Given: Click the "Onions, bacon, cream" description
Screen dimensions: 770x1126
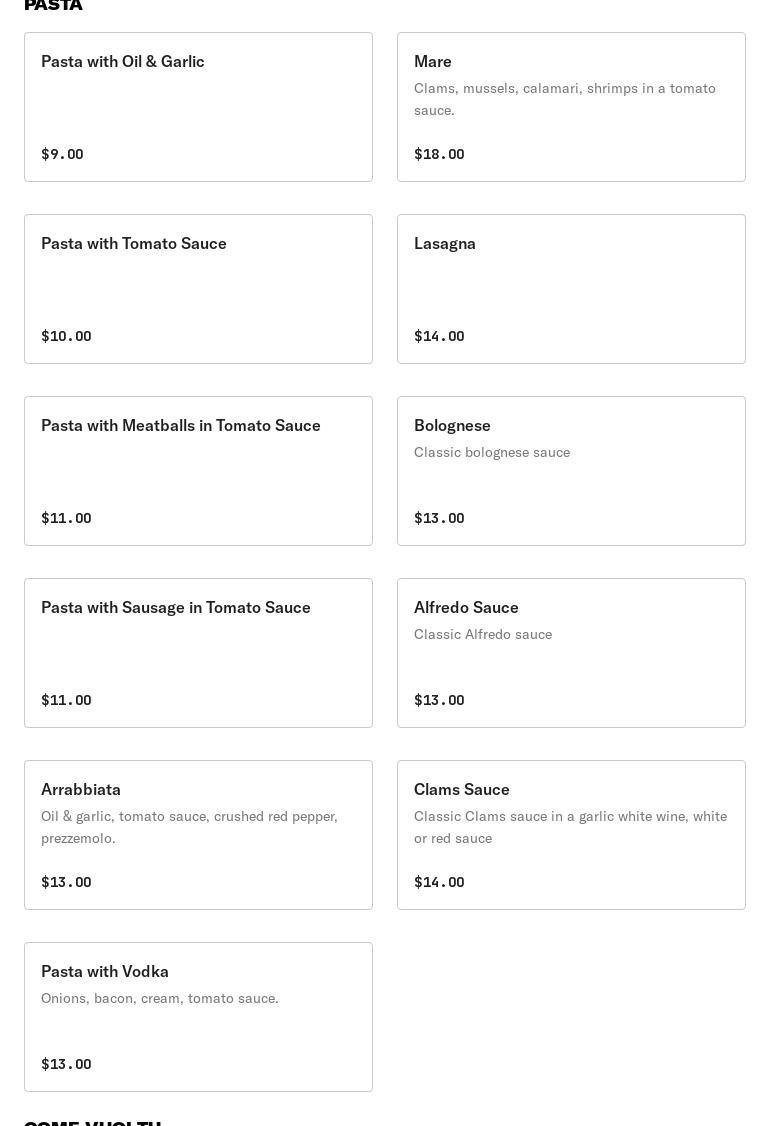Looking at the screenshot, I should tap(160, 998).
